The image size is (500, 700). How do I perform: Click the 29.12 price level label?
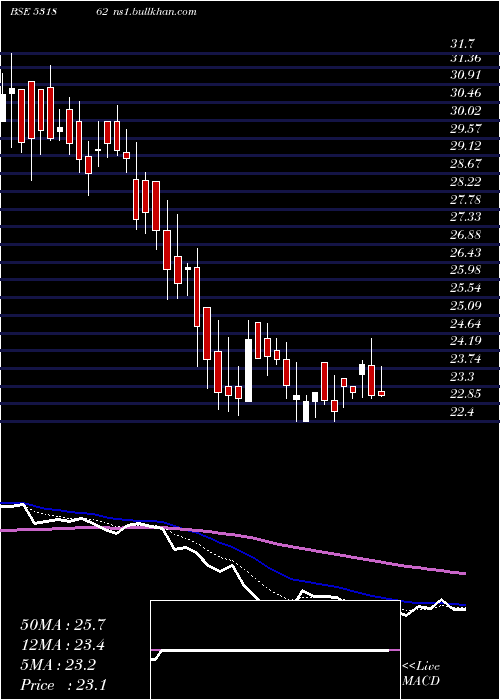pos(466,146)
